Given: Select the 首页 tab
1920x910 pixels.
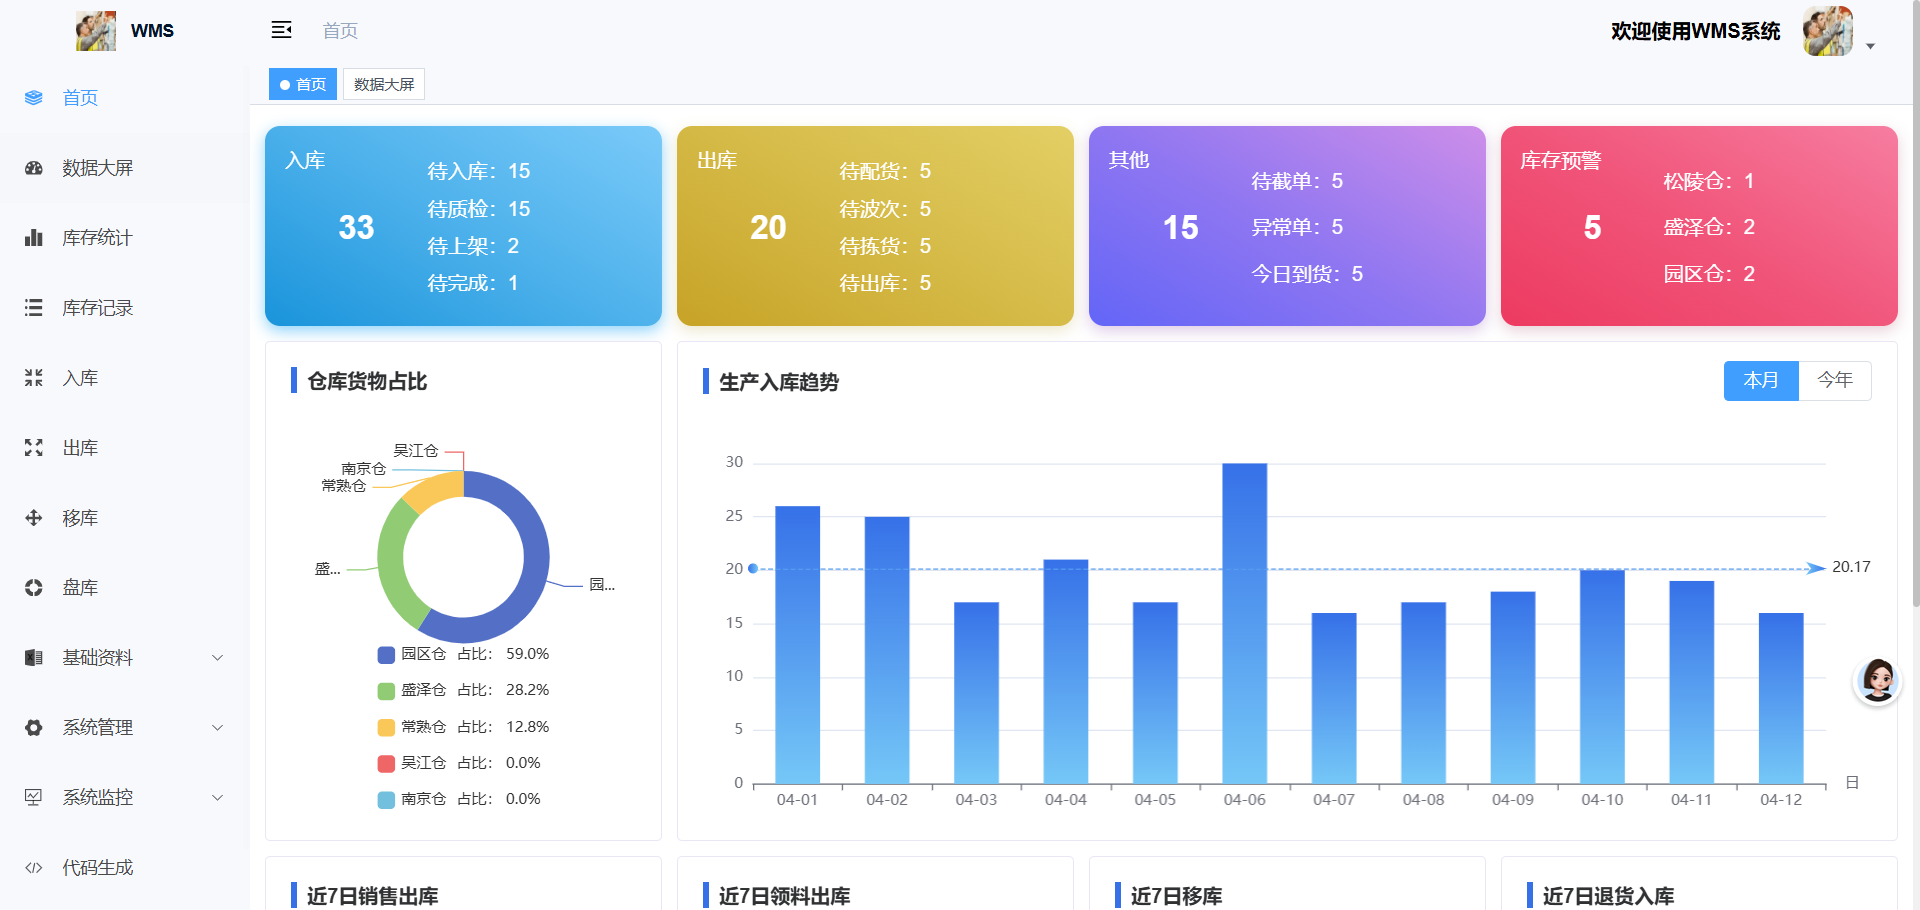Looking at the screenshot, I should 302,84.
